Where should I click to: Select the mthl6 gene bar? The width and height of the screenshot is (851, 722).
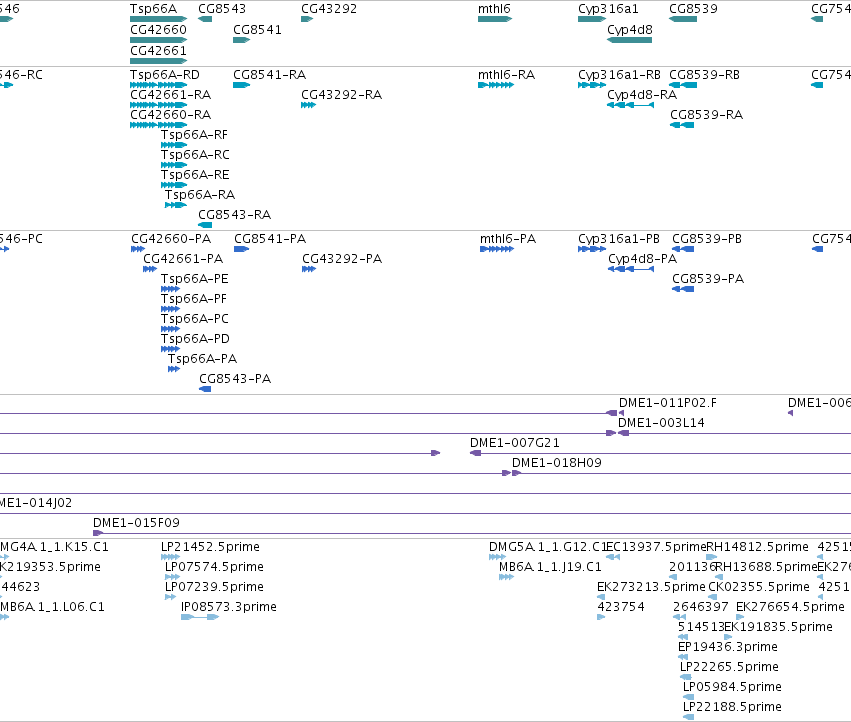495,19
